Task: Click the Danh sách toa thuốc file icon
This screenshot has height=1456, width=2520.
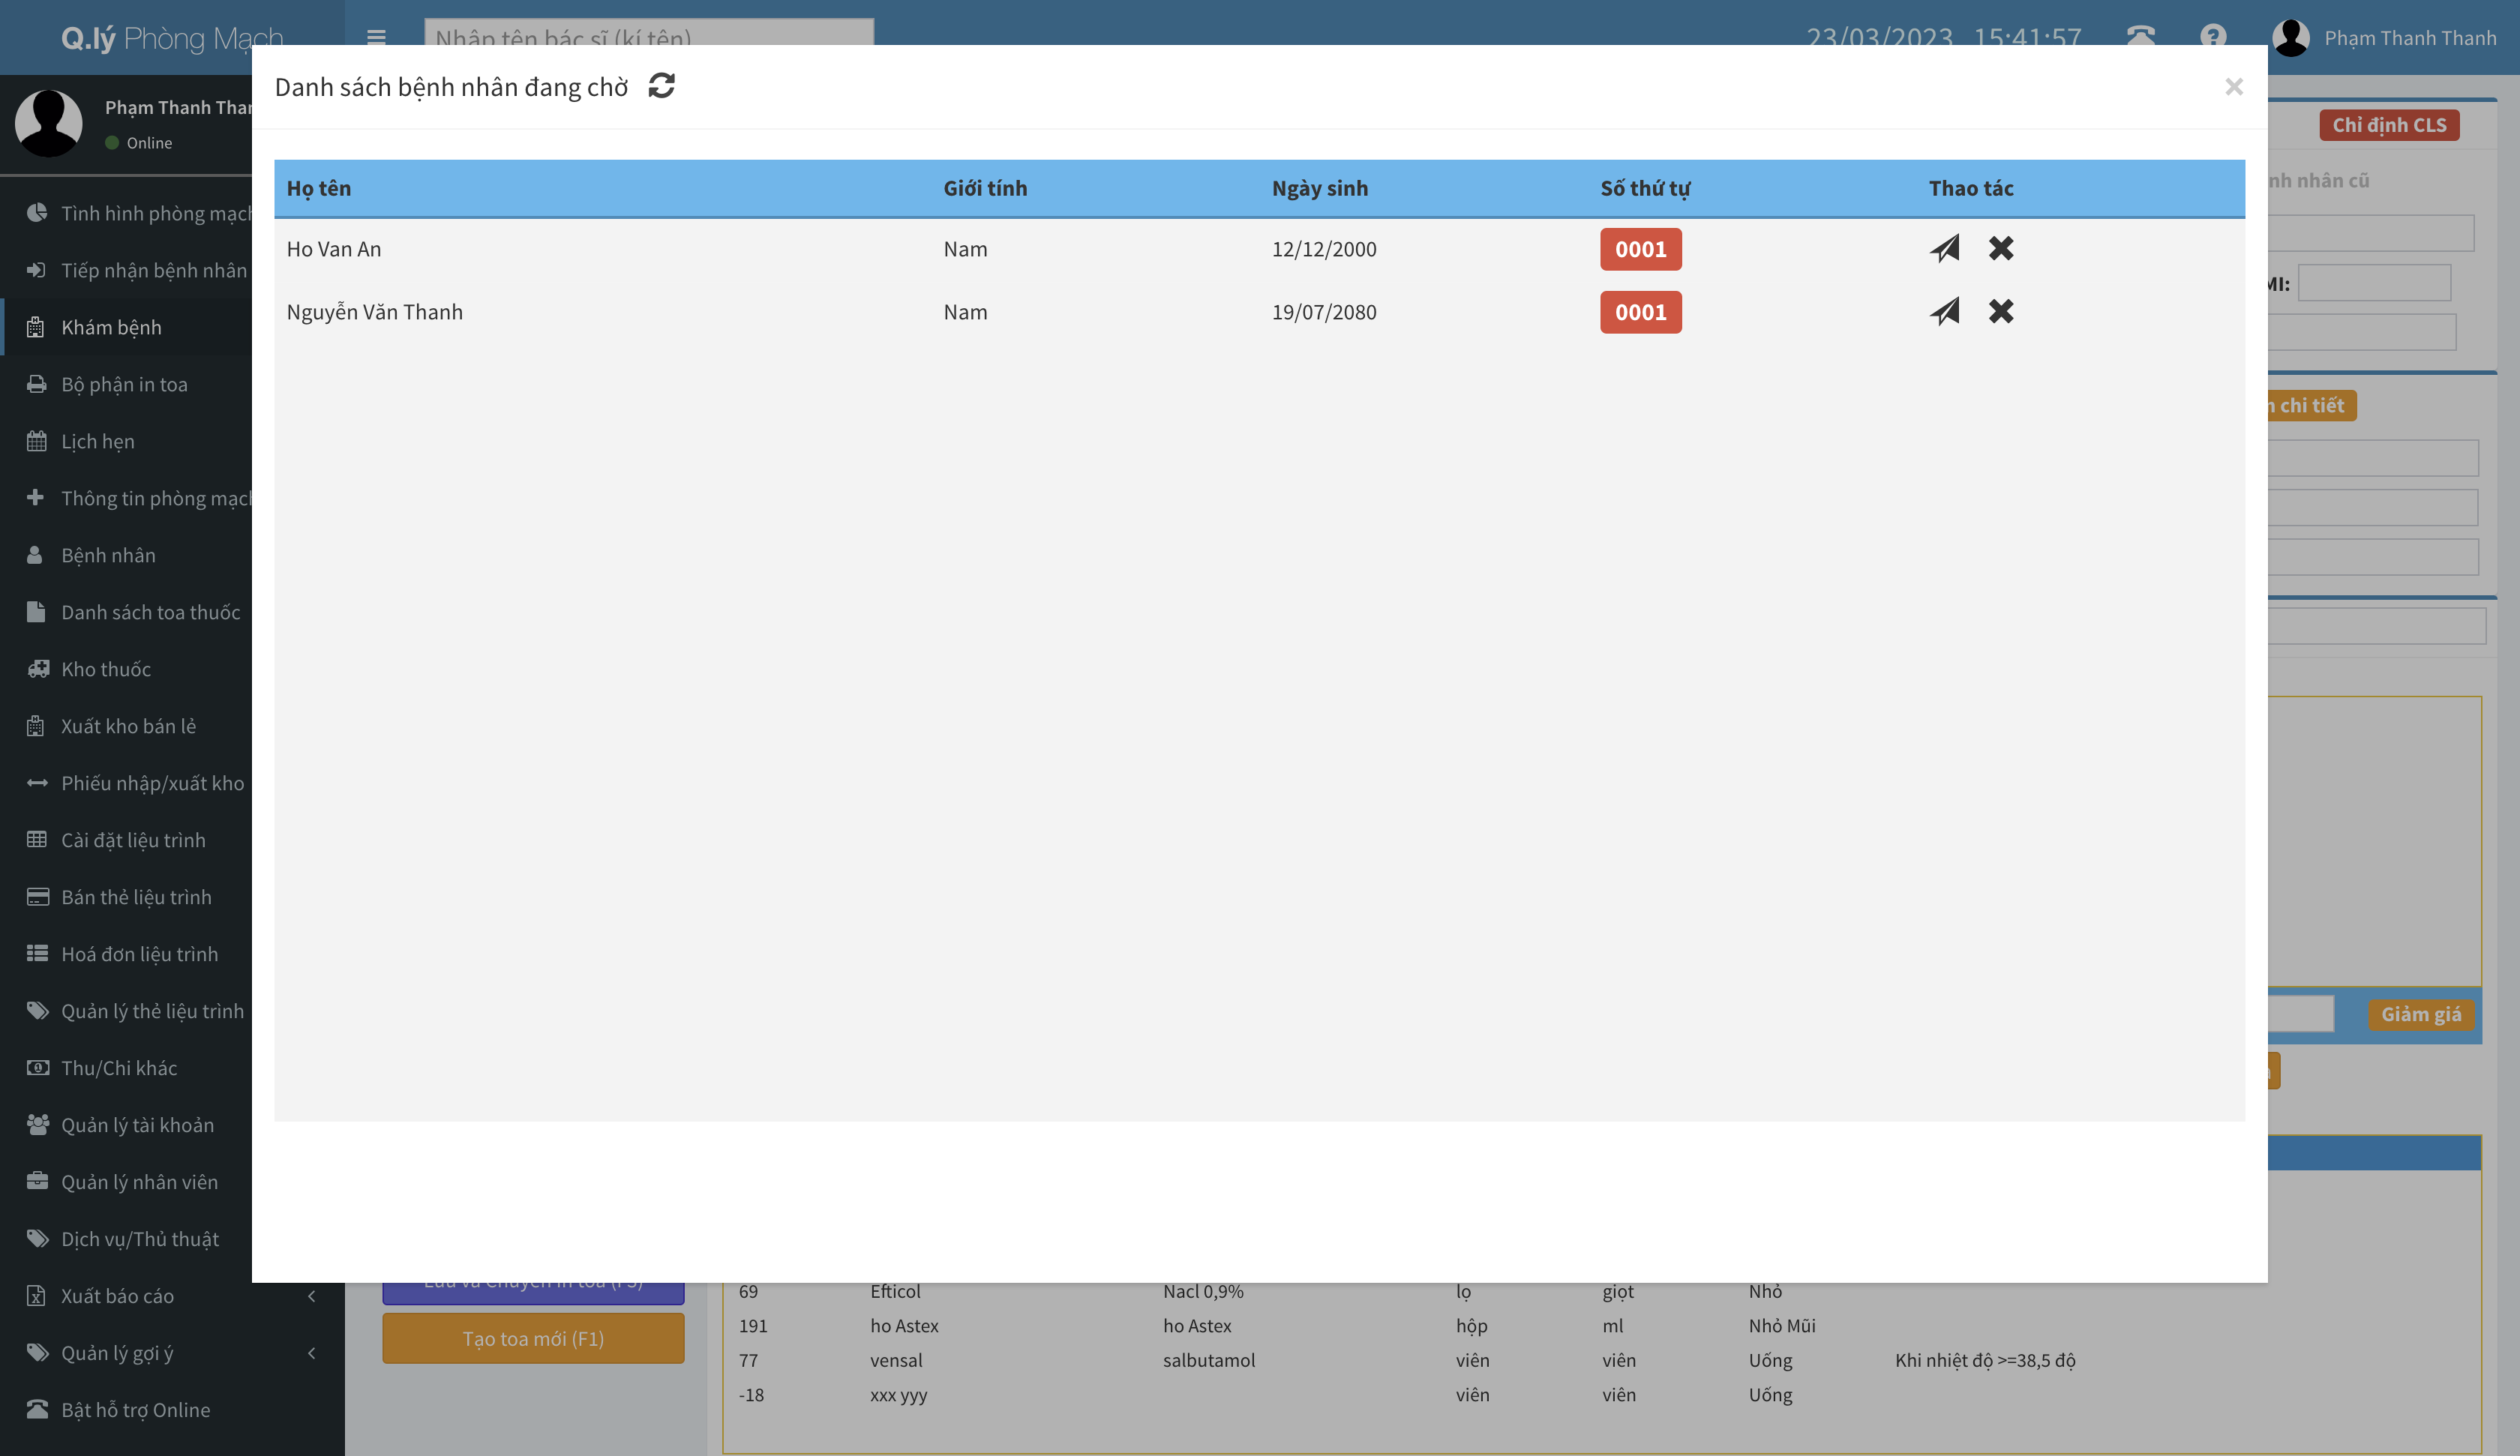Action: click(x=36, y=612)
